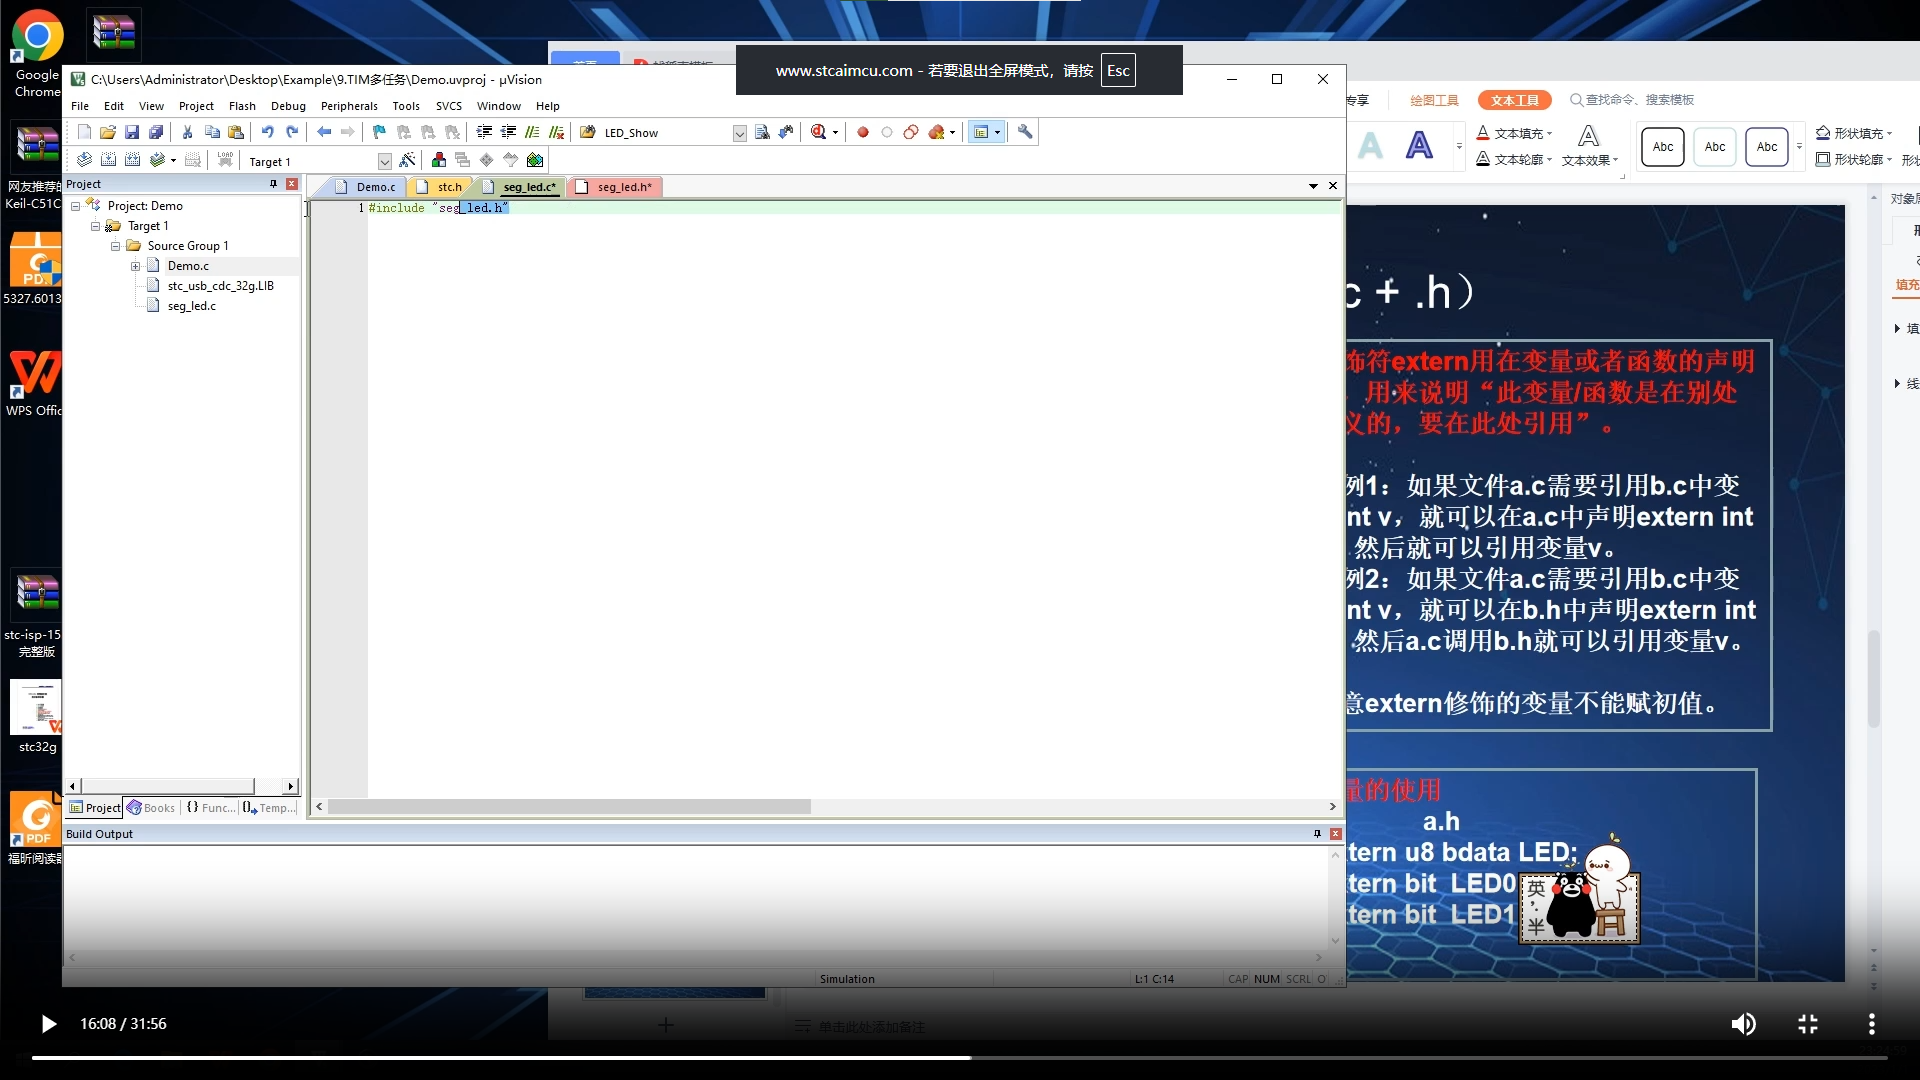
Task: Paste from clipboard icon
Action: point(236,132)
